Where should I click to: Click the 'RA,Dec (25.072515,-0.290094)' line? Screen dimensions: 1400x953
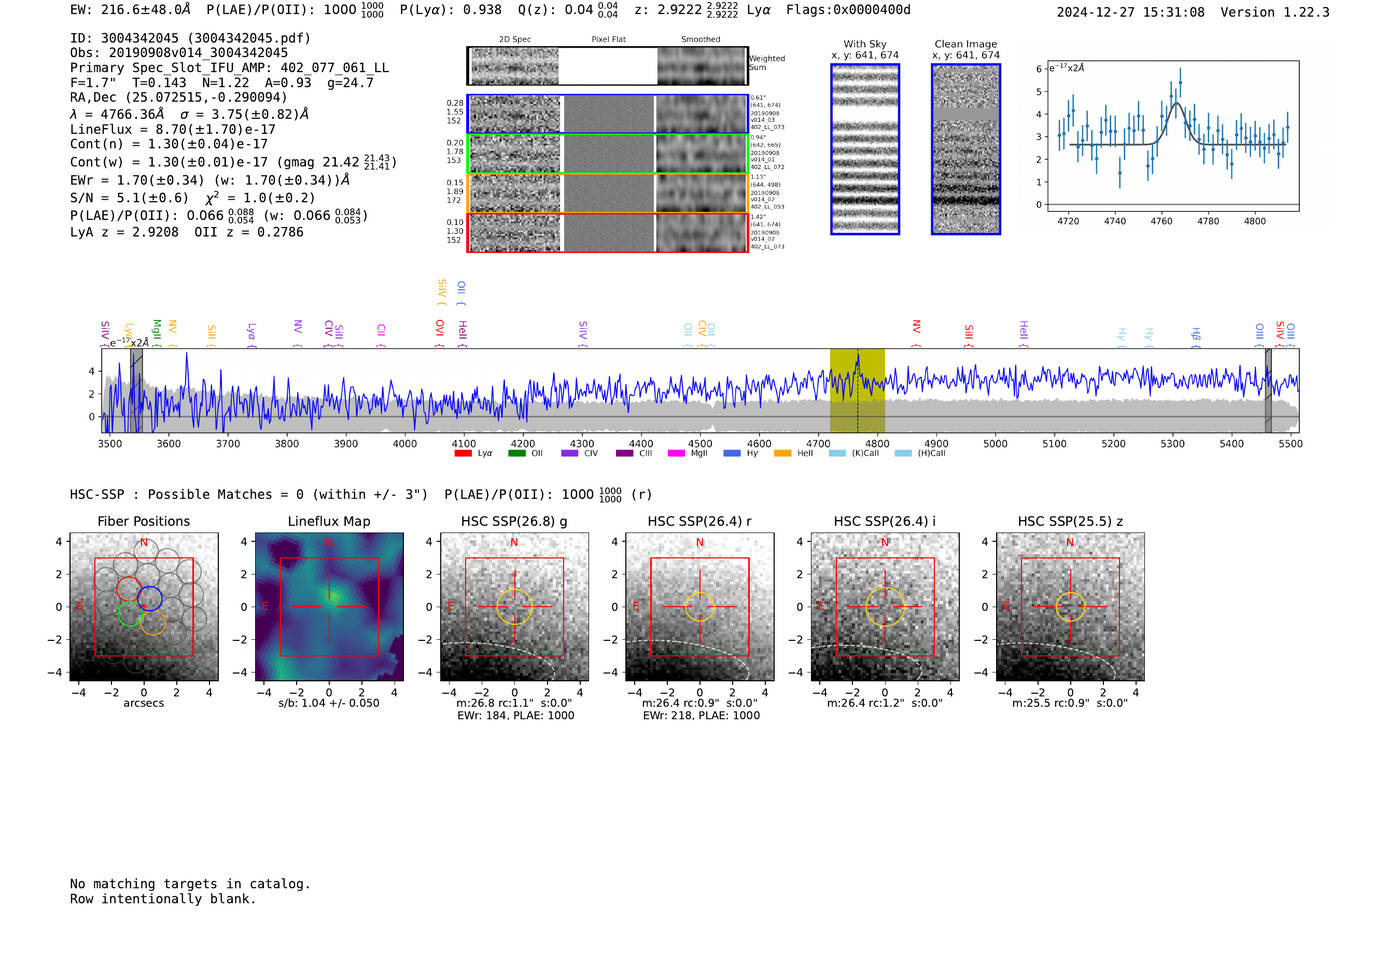pyautogui.click(x=178, y=97)
